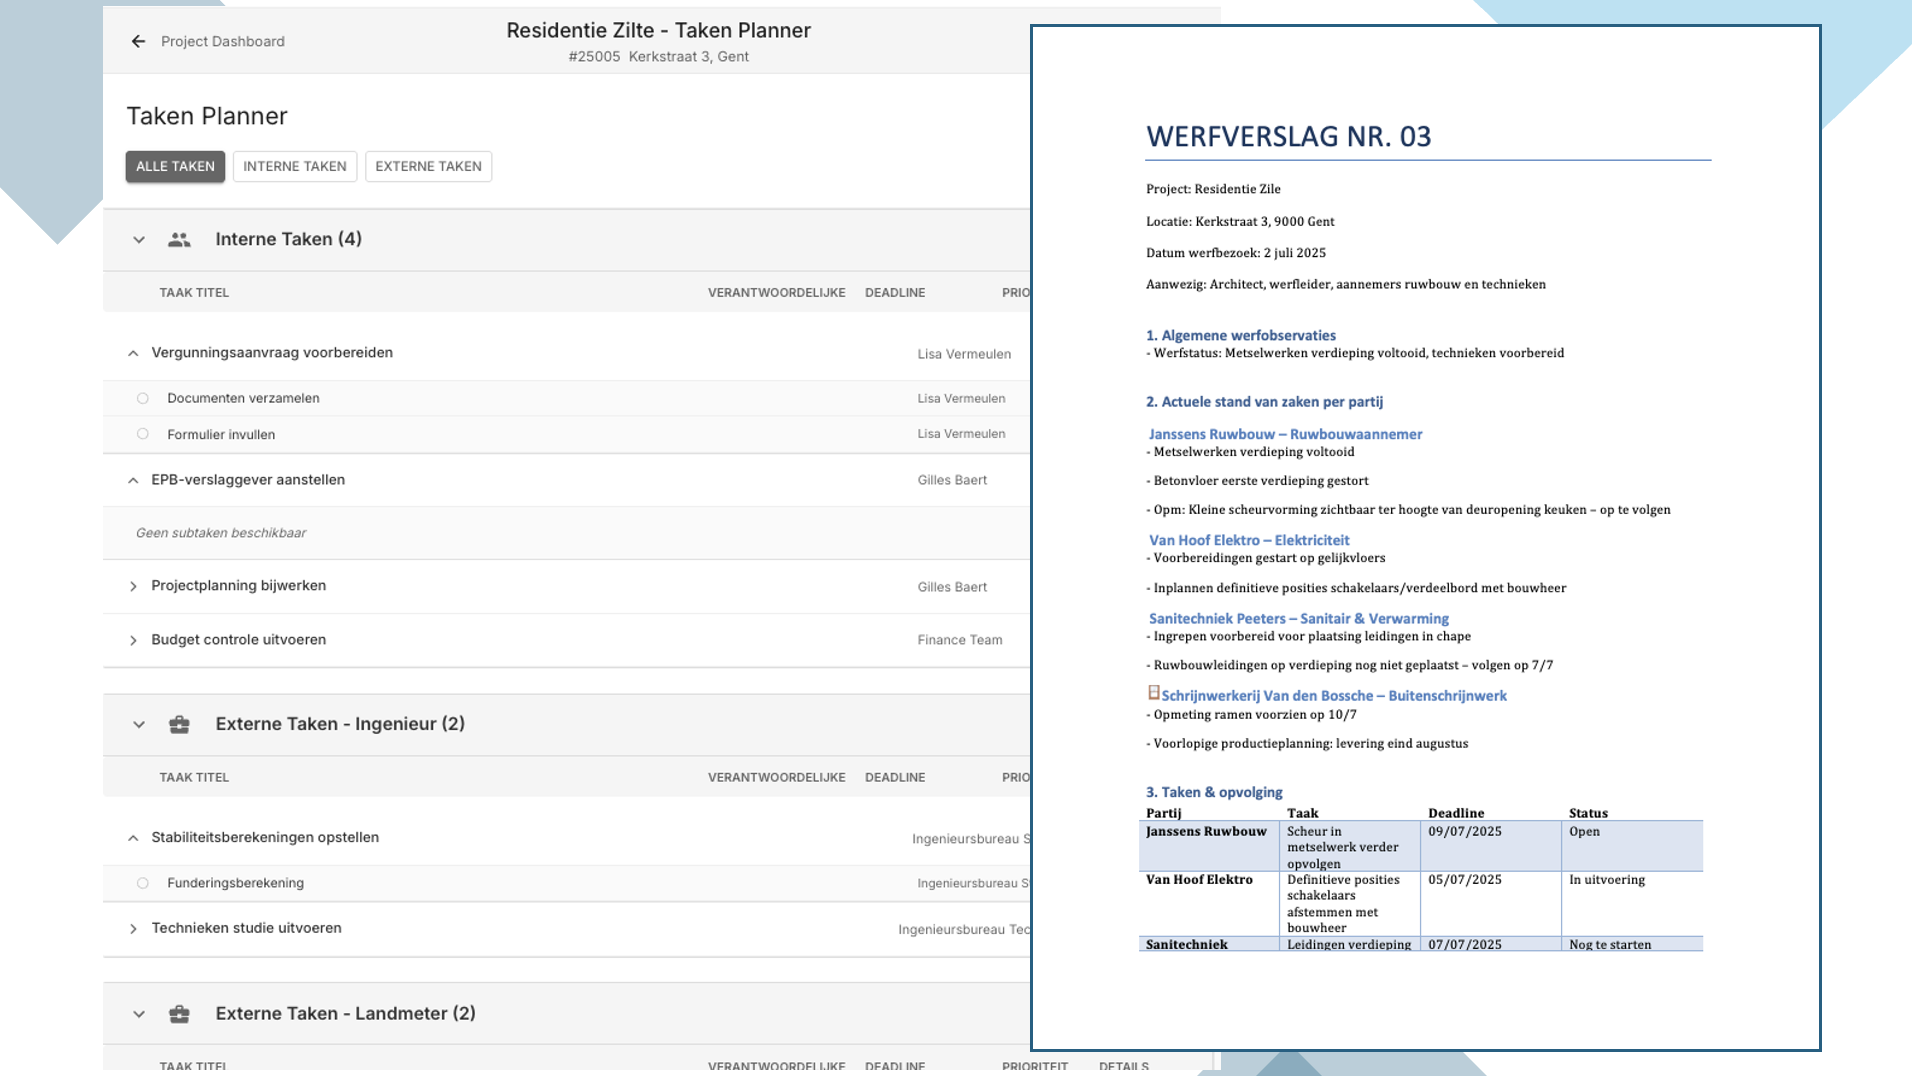Click Gilles Baert on EPB-verslaggever row
1912x1076 pixels.
tap(952, 480)
